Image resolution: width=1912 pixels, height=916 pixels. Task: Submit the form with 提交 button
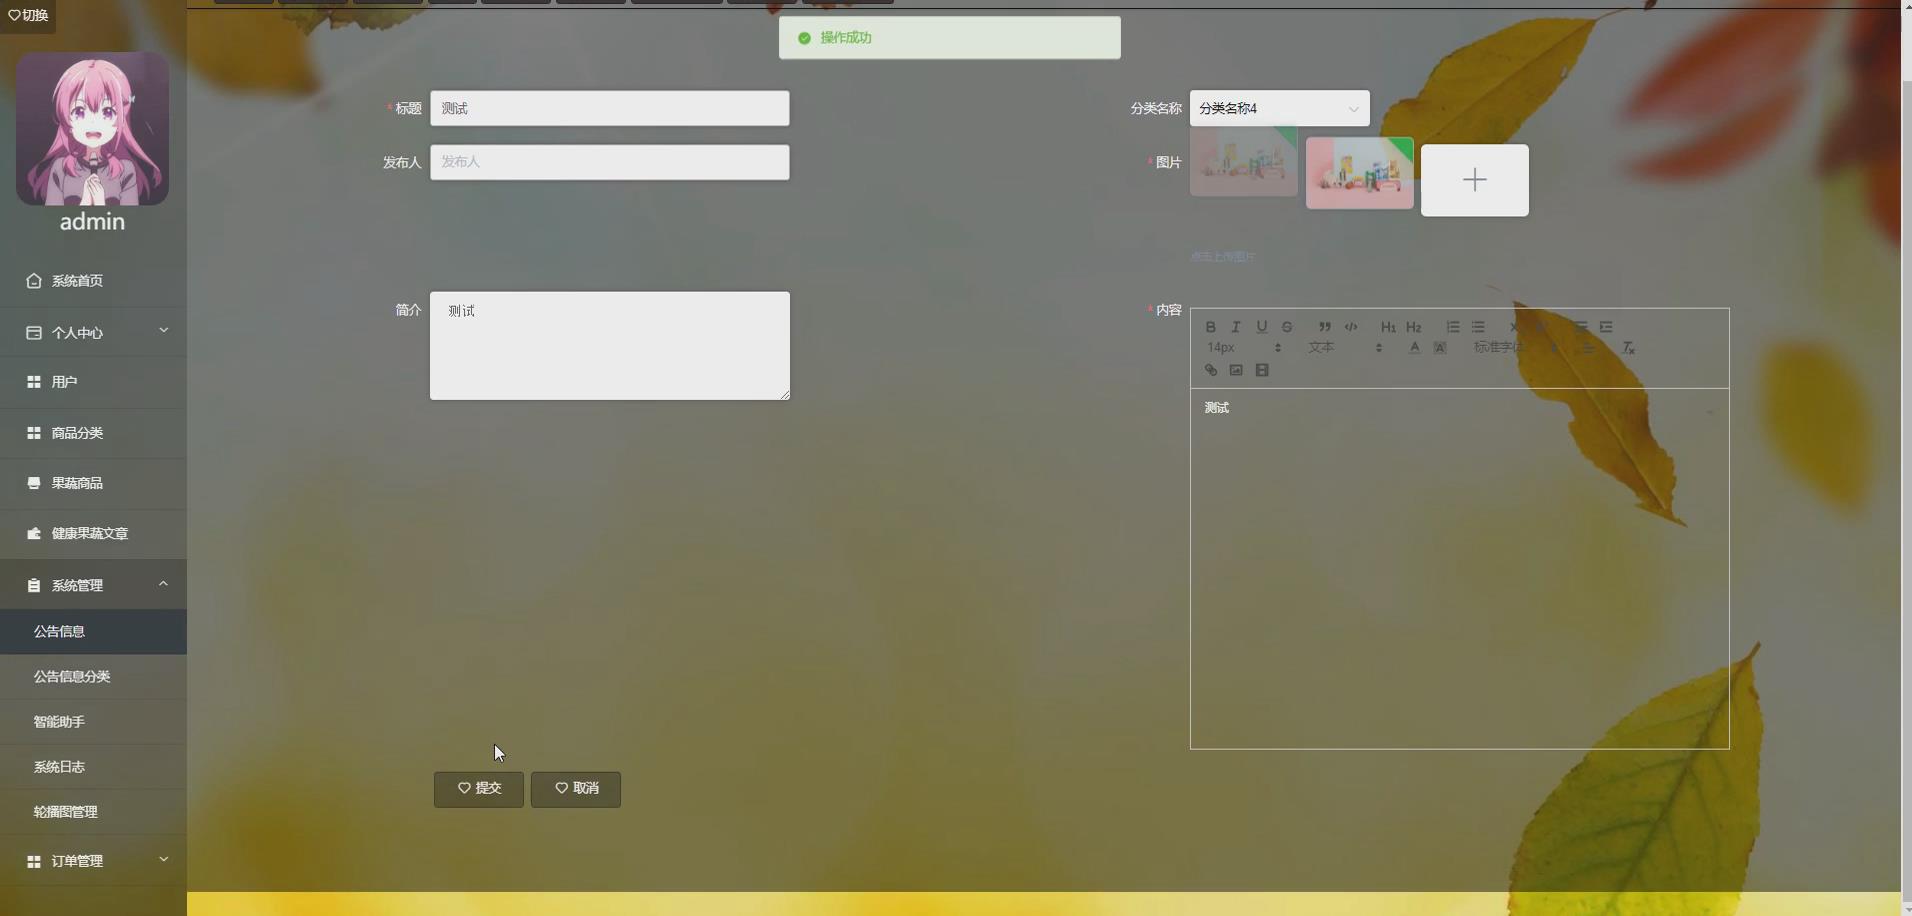tap(479, 789)
